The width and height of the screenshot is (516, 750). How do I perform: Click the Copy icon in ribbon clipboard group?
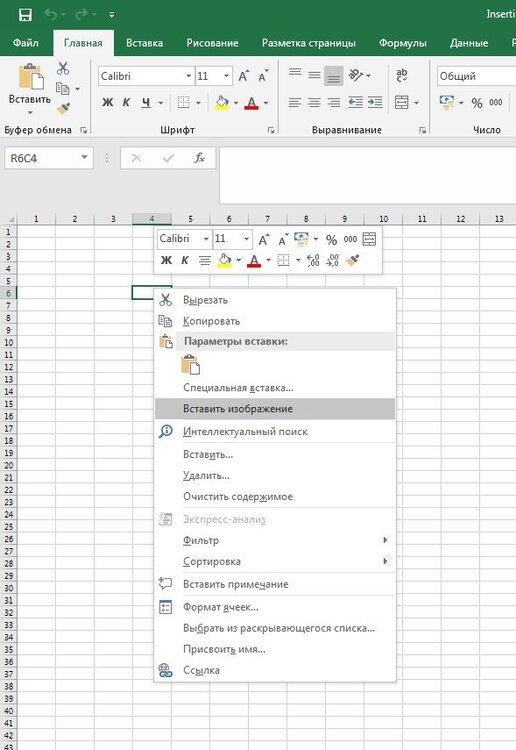(x=62, y=88)
